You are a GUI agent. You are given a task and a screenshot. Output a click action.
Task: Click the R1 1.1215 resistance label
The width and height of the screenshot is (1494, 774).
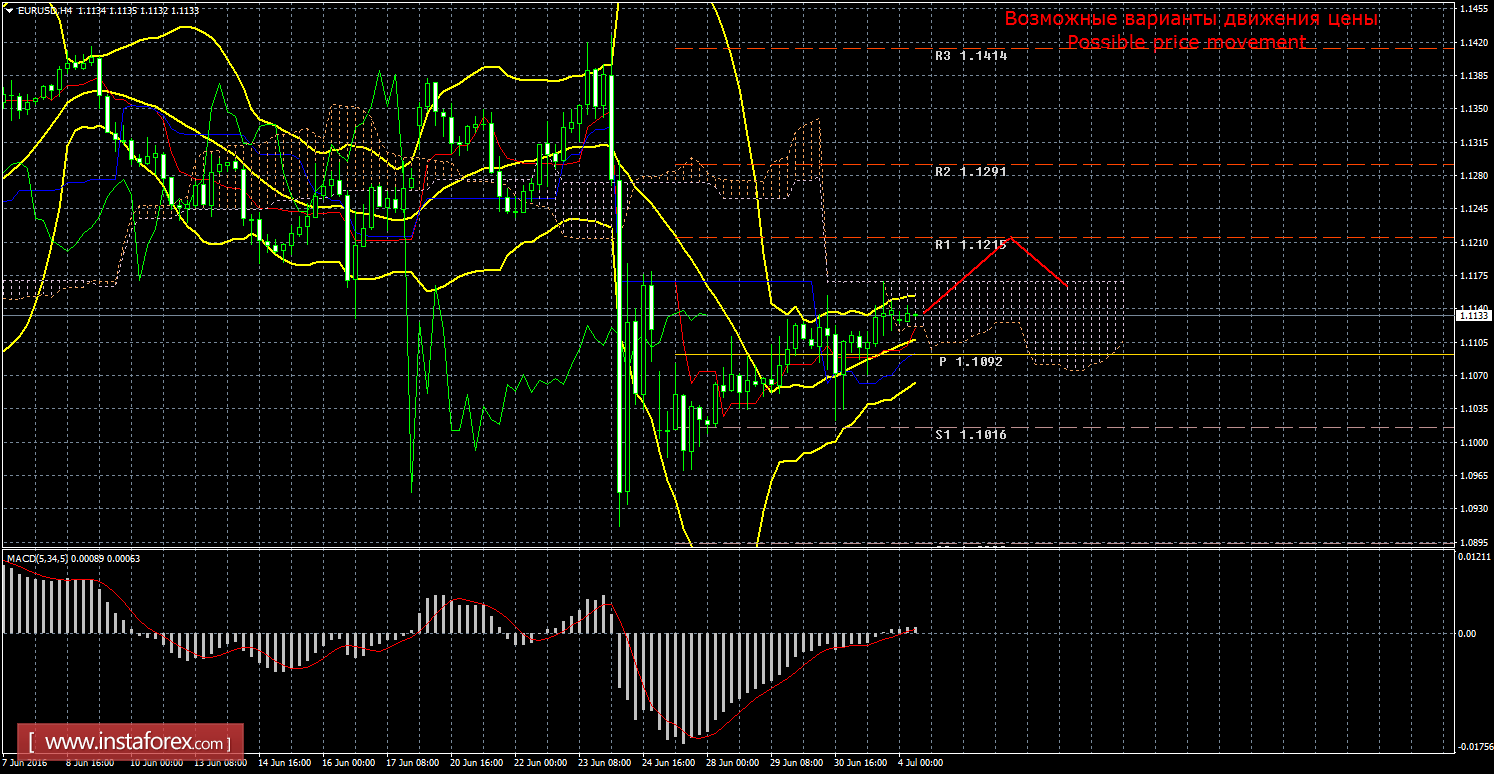click(970, 245)
